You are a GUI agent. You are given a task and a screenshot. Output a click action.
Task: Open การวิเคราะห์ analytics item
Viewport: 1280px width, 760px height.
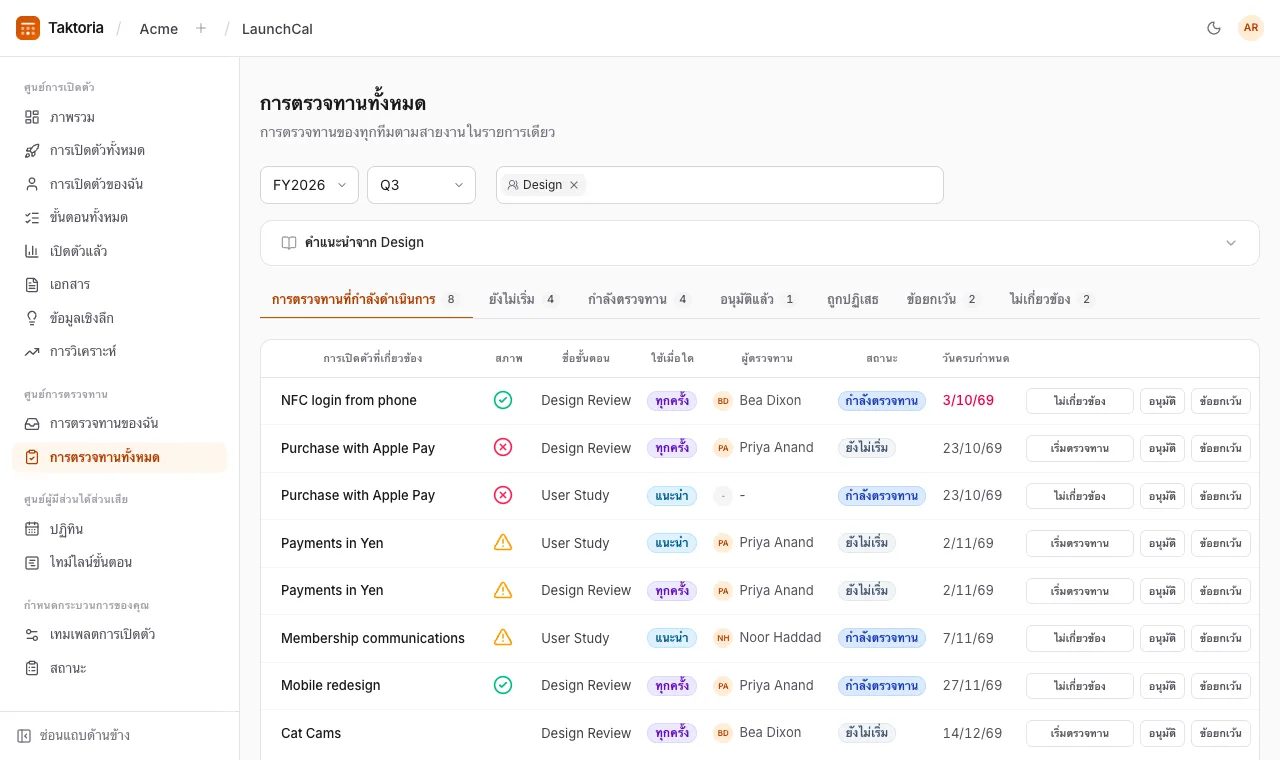pyautogui.click(x=120, y=351)
